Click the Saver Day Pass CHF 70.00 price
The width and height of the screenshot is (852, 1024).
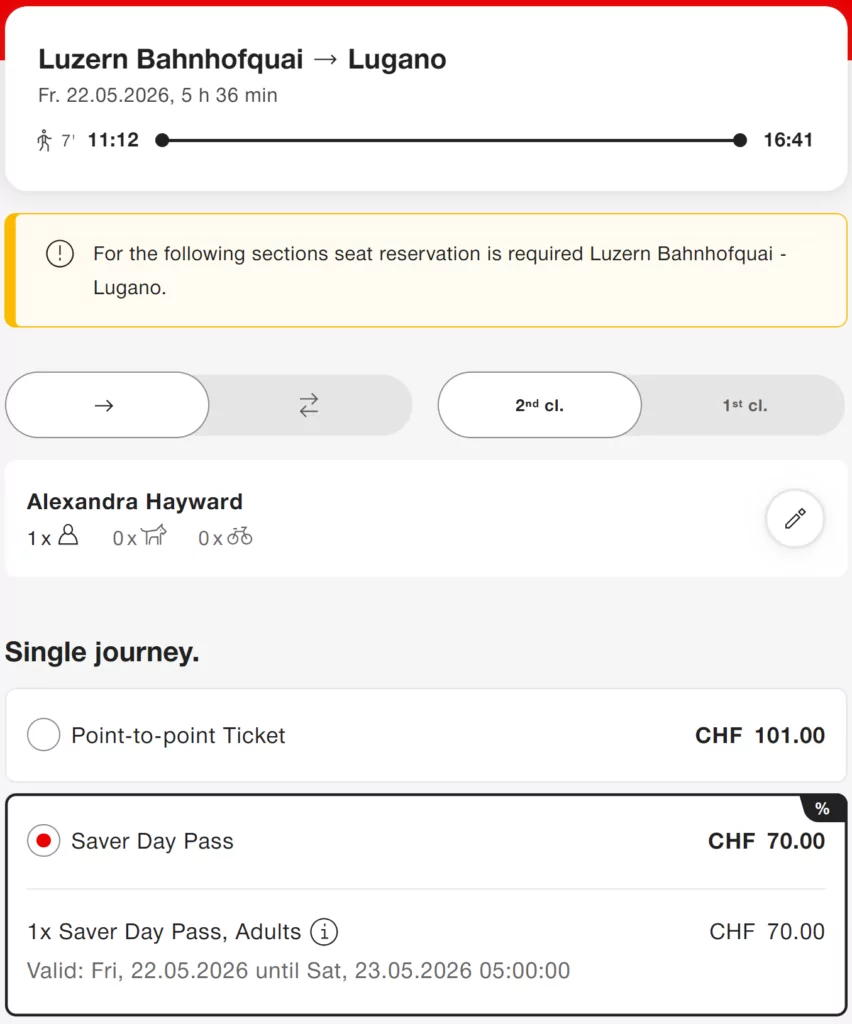[x=766, y=841]
